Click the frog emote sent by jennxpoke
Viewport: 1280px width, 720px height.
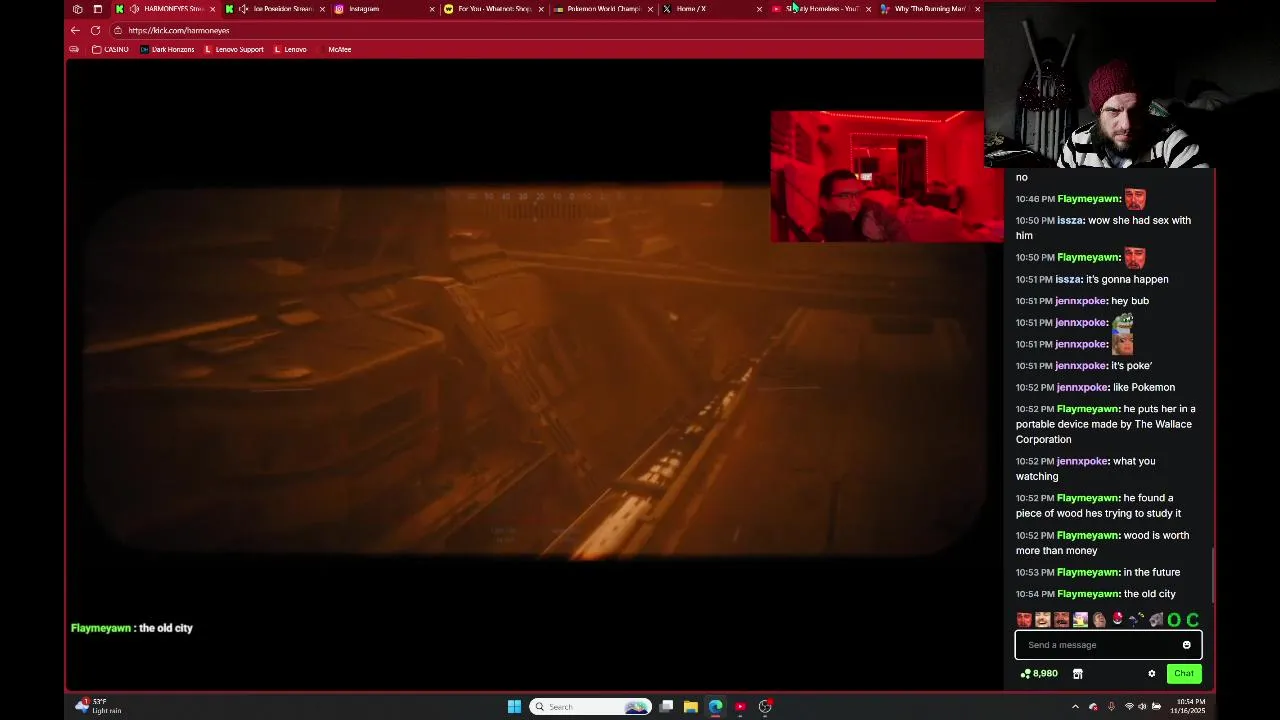click(1123, 322)
